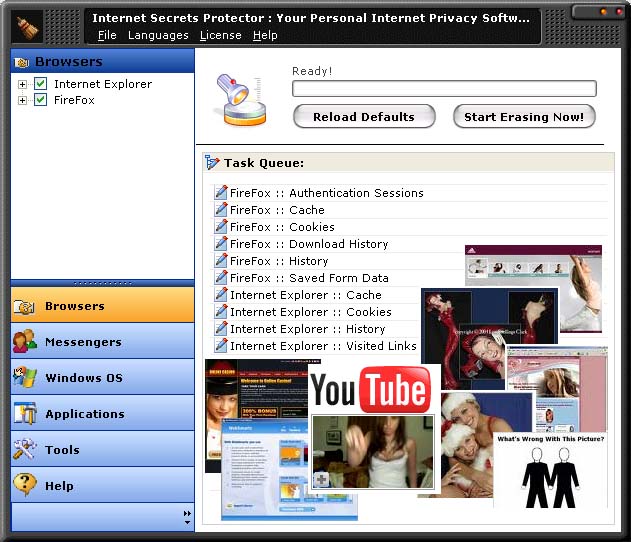The width and height of the screenshot is (631, 542).
Task: Switch to the Applications section
Action: pos(103,413)
